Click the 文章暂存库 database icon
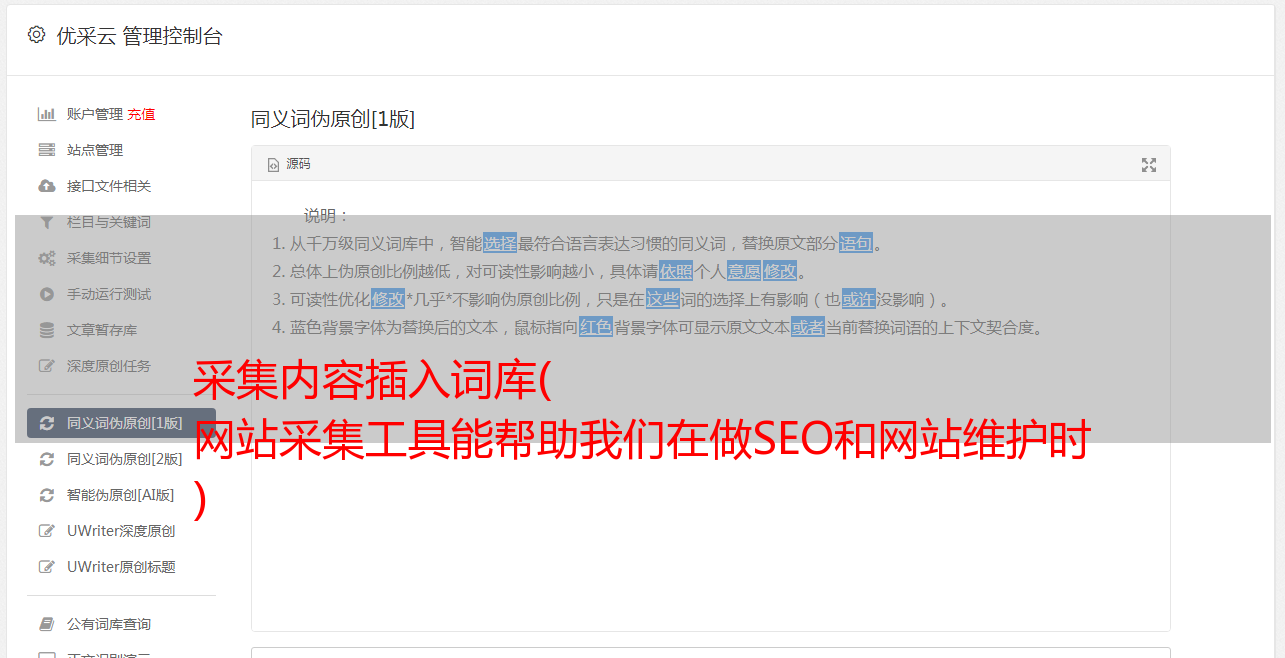Screen dimensions: 1285x658 (x=46, y=330)
